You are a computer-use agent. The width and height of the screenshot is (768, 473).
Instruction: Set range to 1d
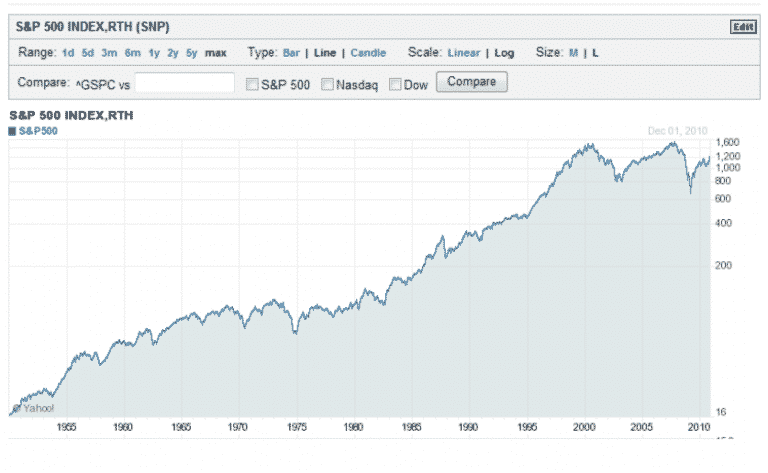(68, 53)
